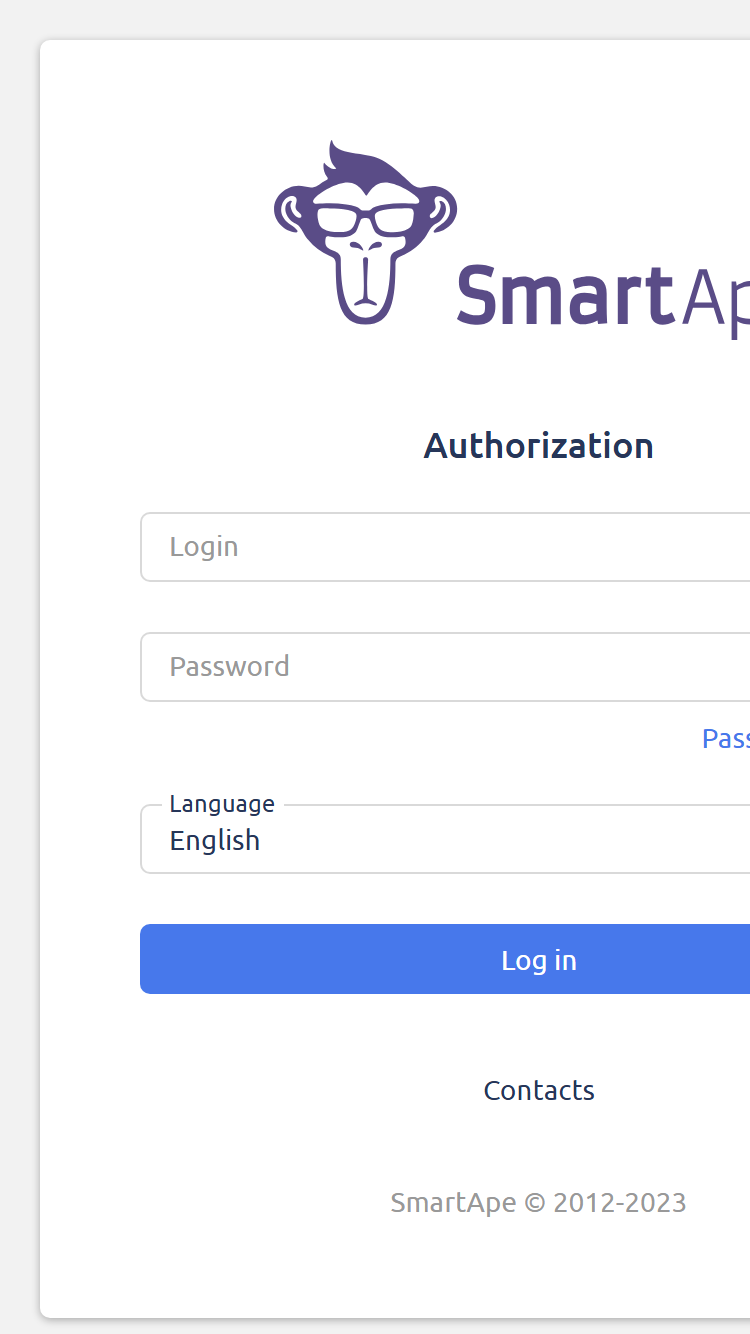Click the "Log in" label on blue button
750x1334 pixels.
[x=539, y=961]
